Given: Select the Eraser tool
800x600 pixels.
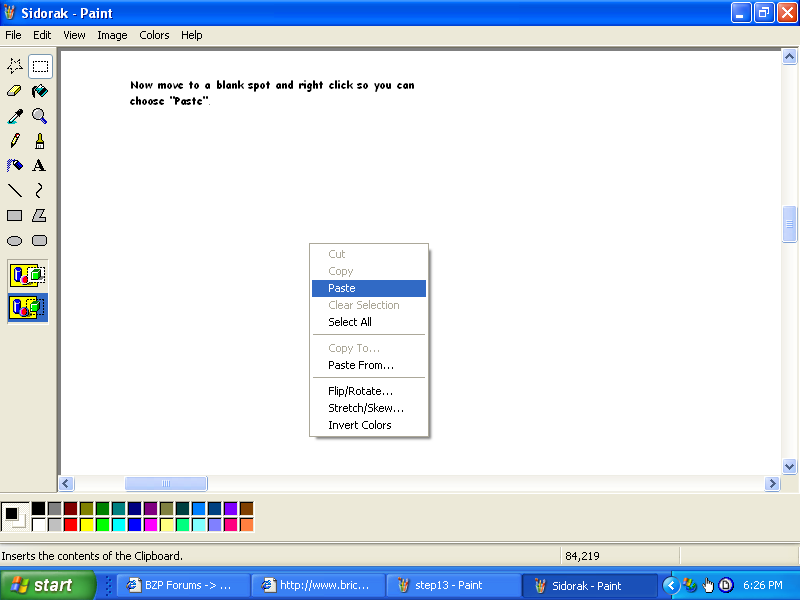Looking at the screenshot, I should [14, 91].
